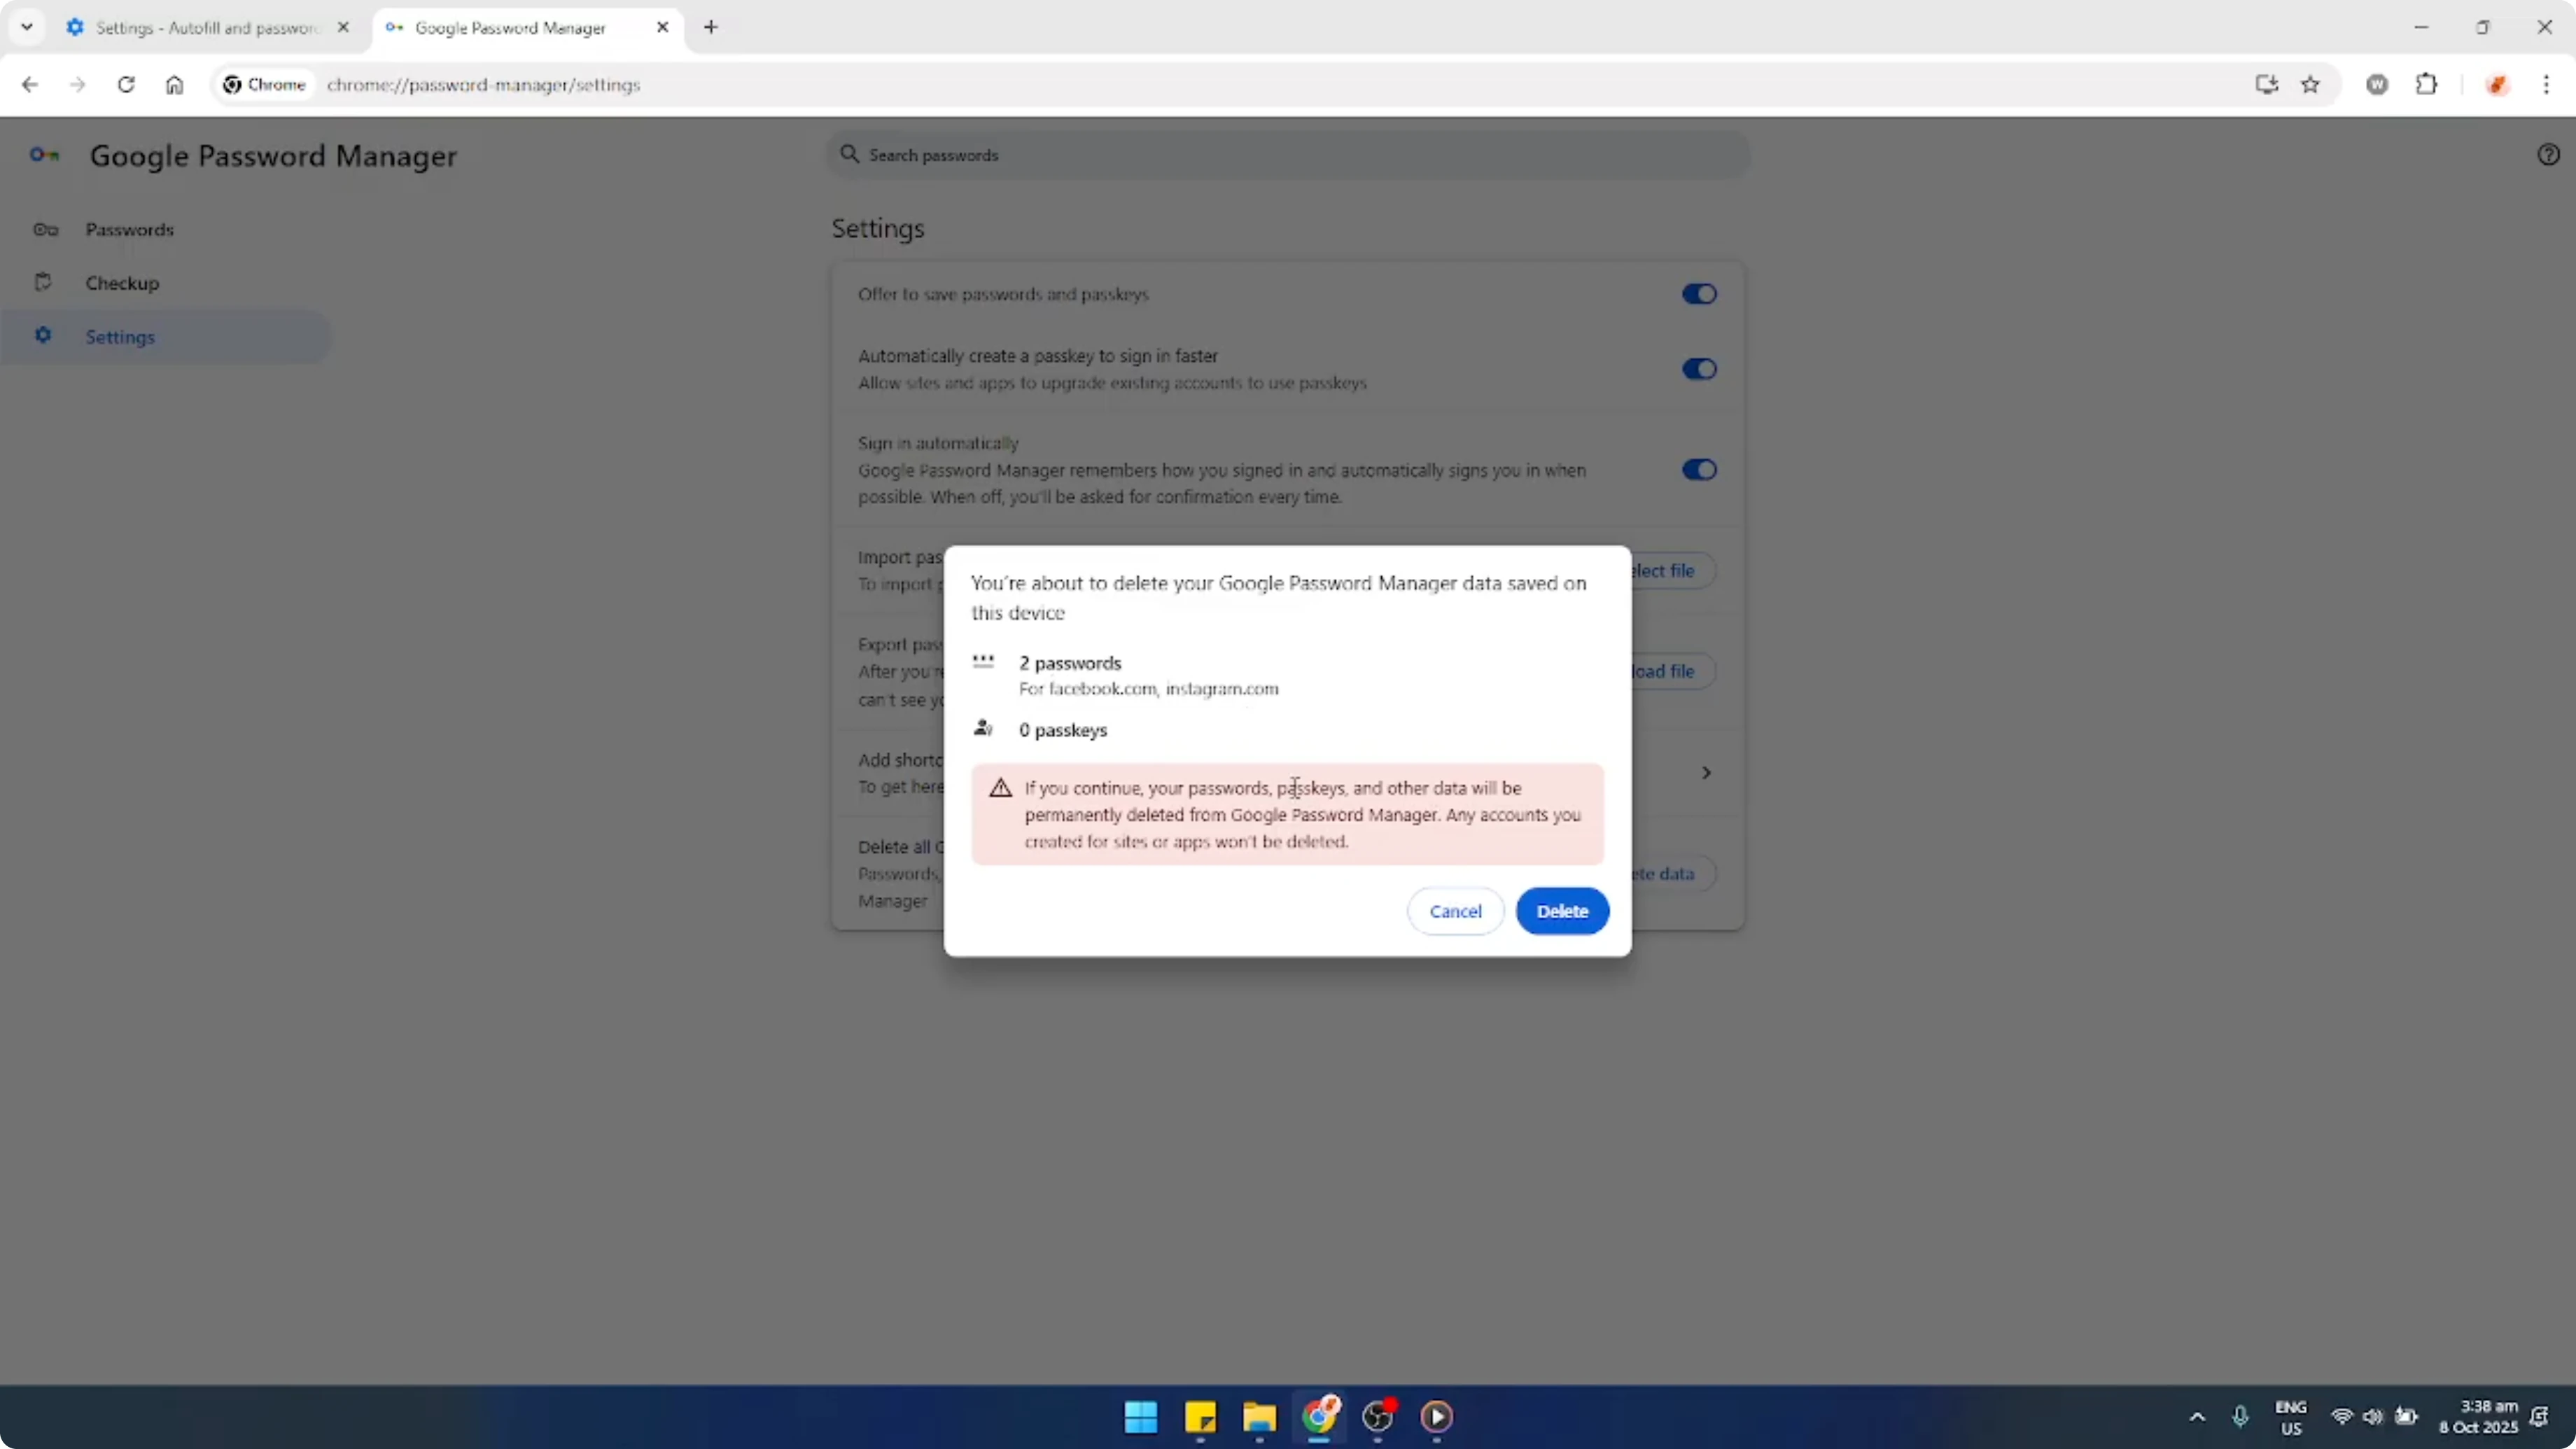Go forward to the next page
2576x1449 pixels.
click(x=77, y=85)
